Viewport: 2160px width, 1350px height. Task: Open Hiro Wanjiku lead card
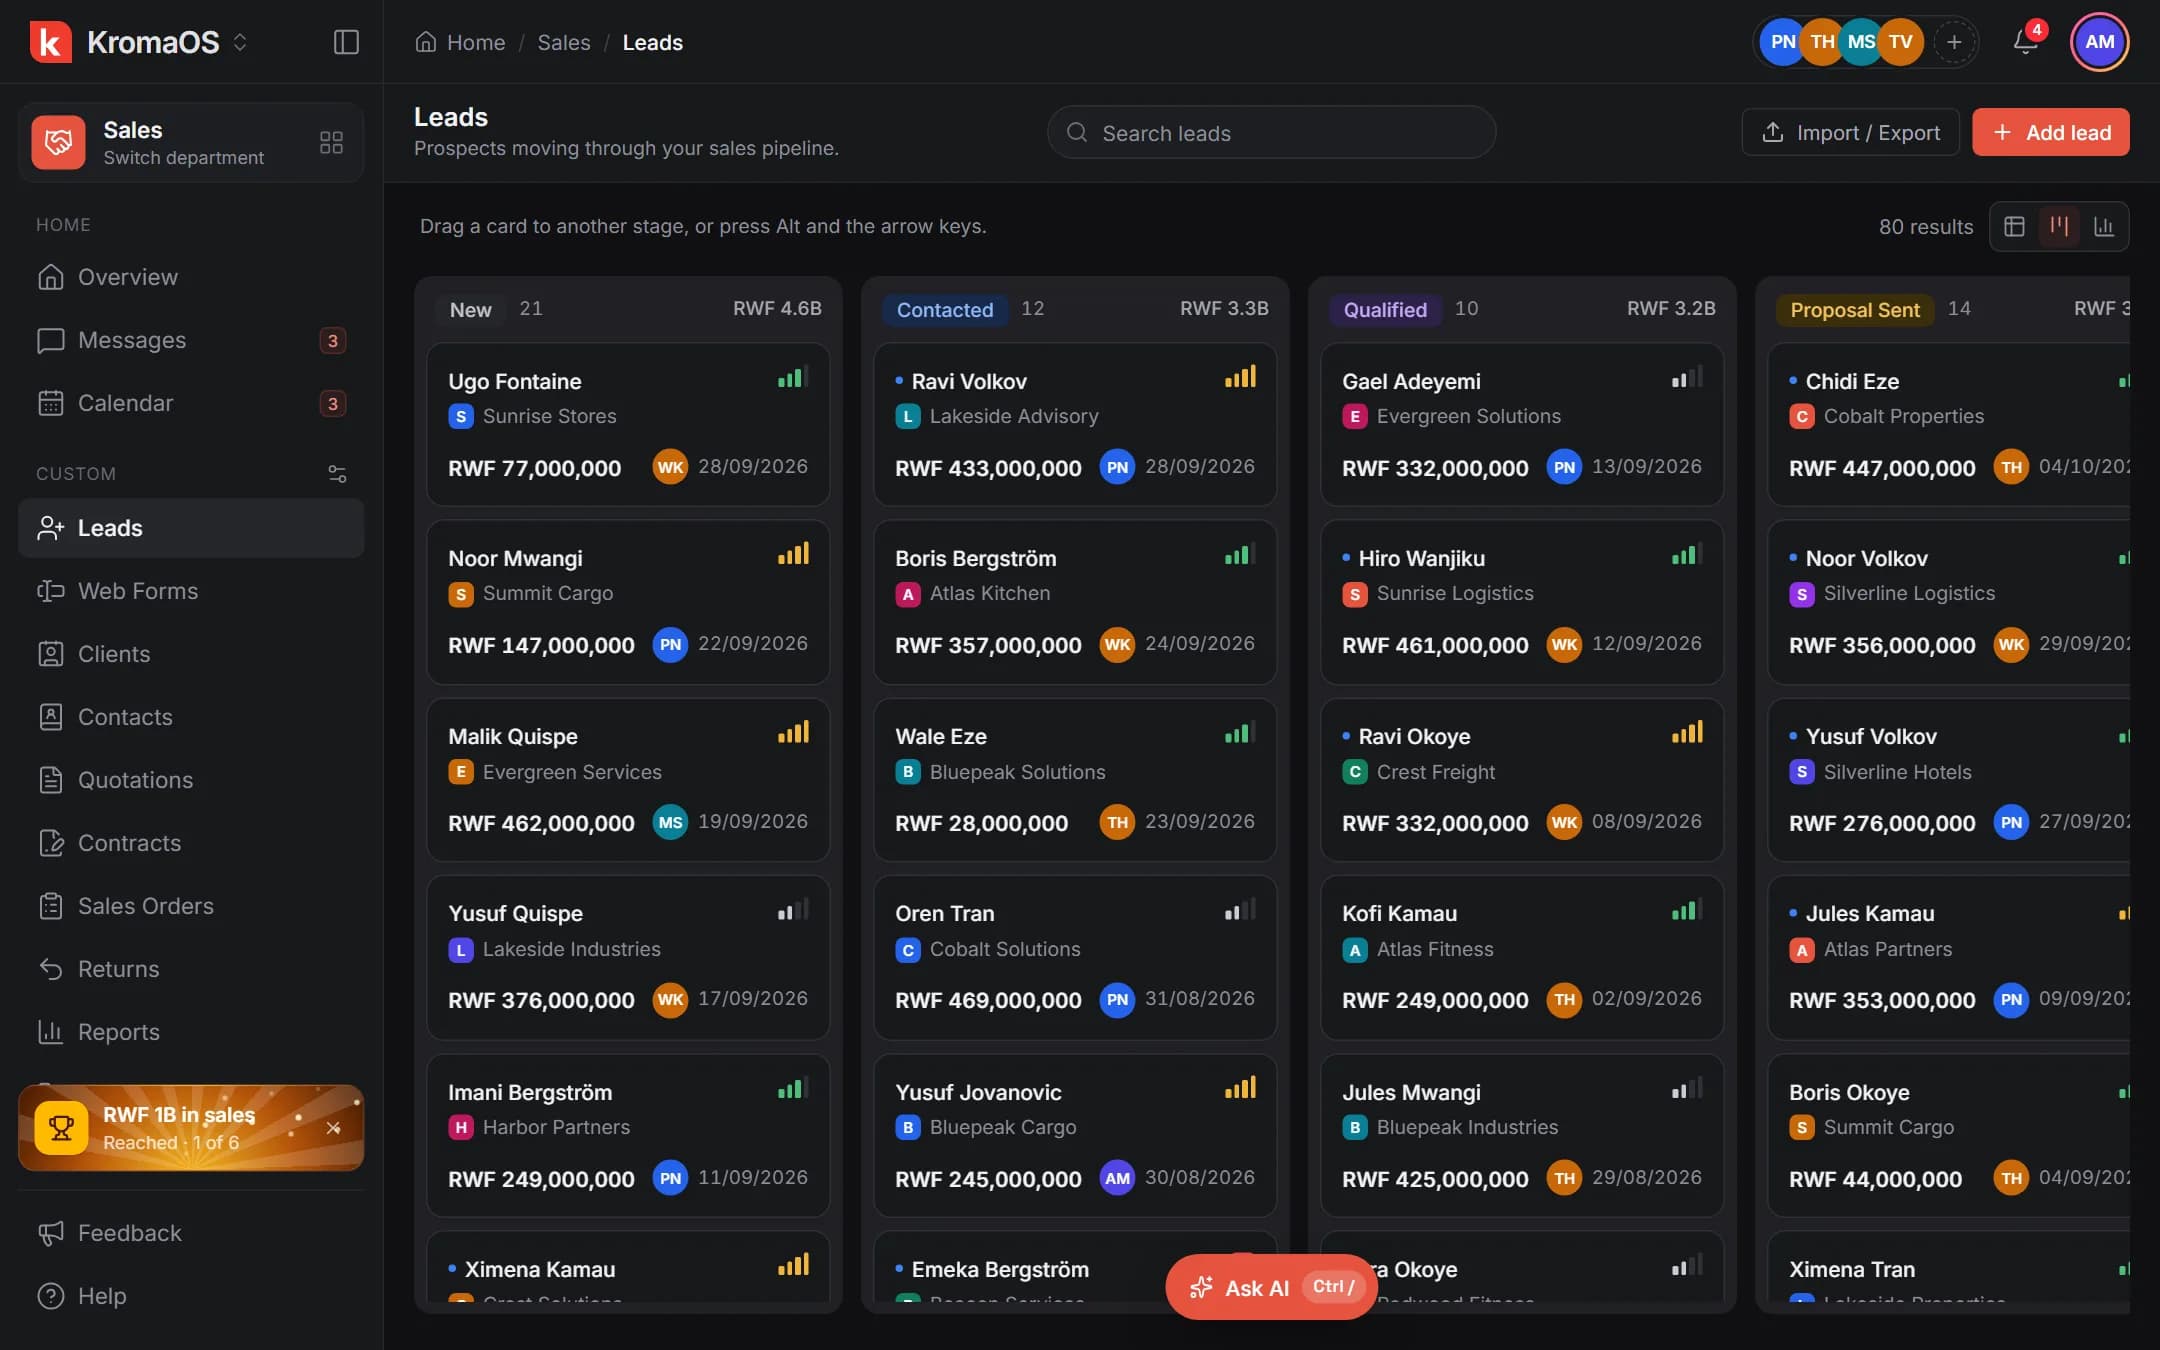[x=1522, y=602]
